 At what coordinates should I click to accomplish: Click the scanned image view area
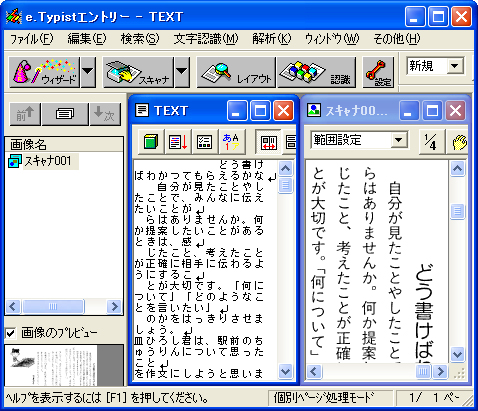point(377,262)
